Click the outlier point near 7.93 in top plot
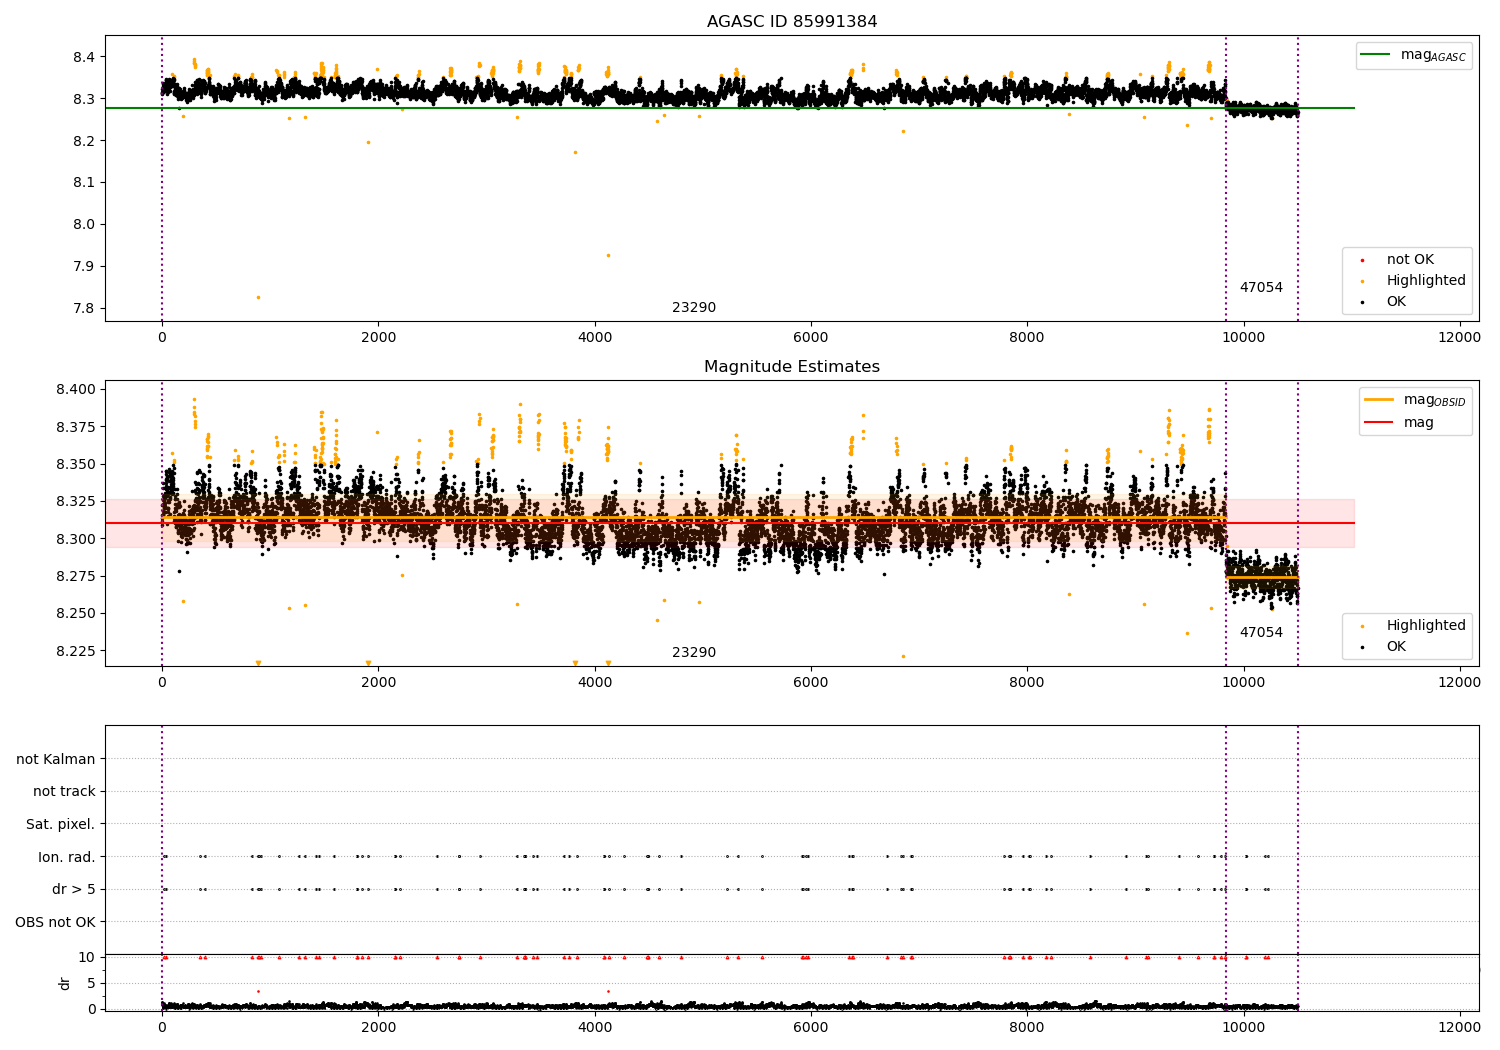Viewport: 1500px width, 1050px height. (608, 255)
